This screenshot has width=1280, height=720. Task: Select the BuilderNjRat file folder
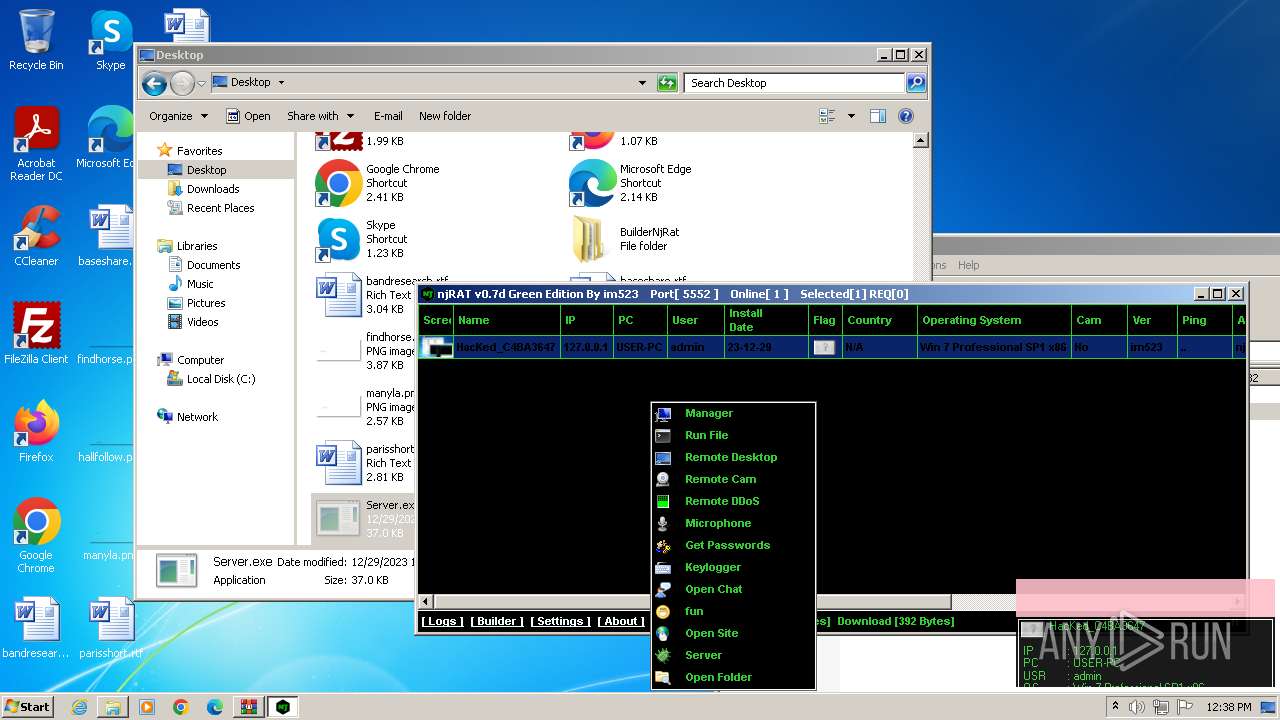[x=629, y=238]
